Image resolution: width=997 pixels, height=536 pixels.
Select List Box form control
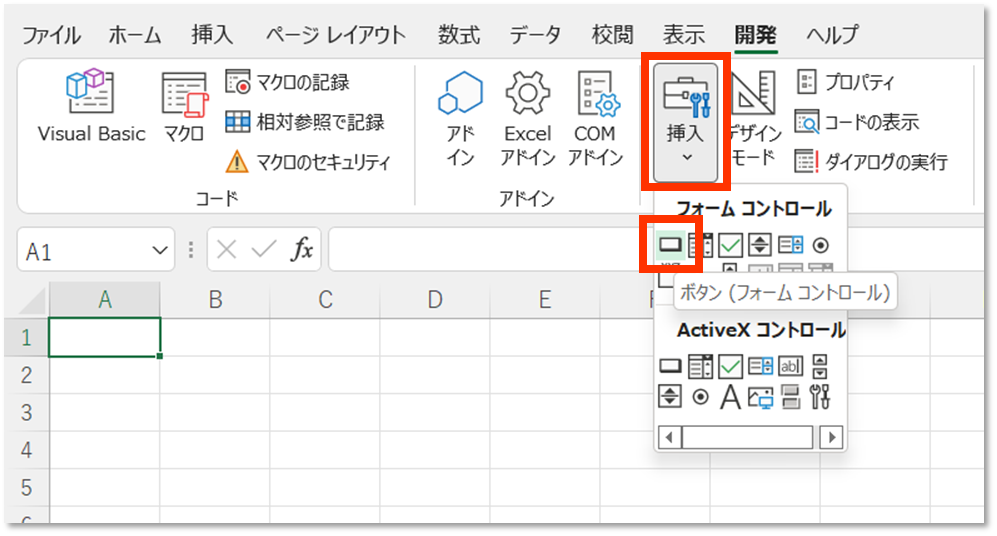[x=790, y=245]
